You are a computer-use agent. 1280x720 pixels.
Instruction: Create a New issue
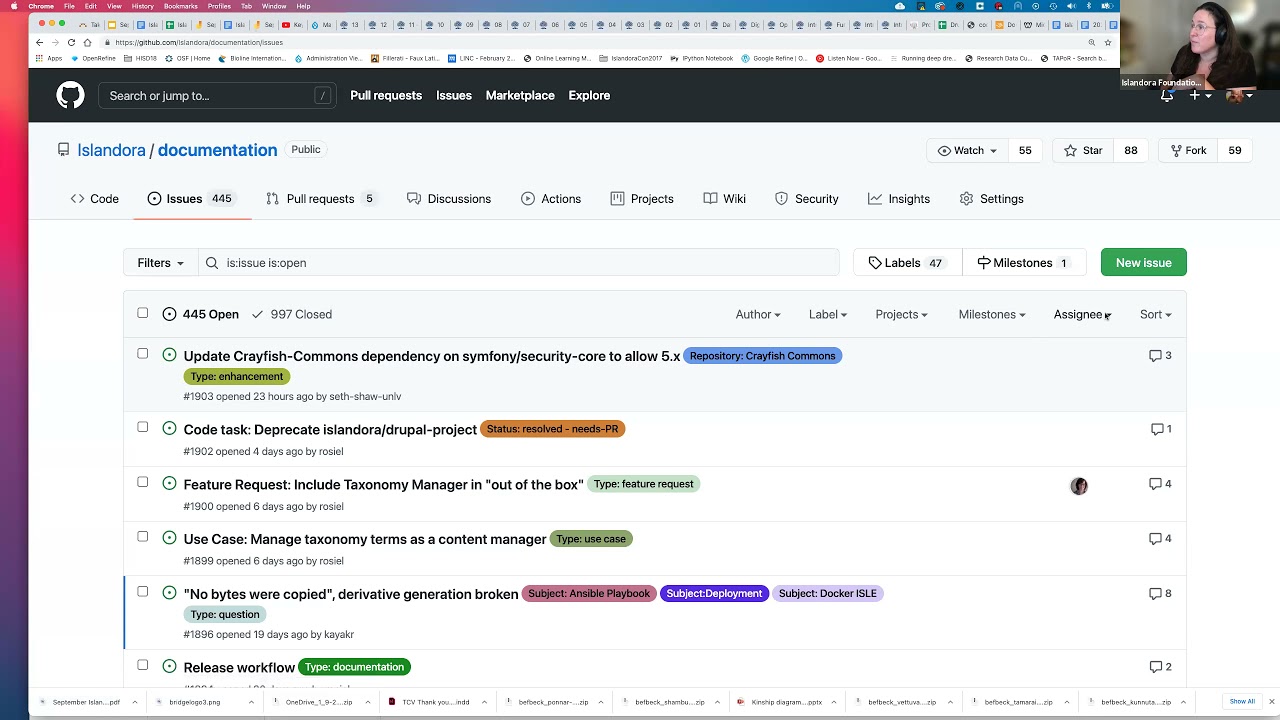(1143, 263)
